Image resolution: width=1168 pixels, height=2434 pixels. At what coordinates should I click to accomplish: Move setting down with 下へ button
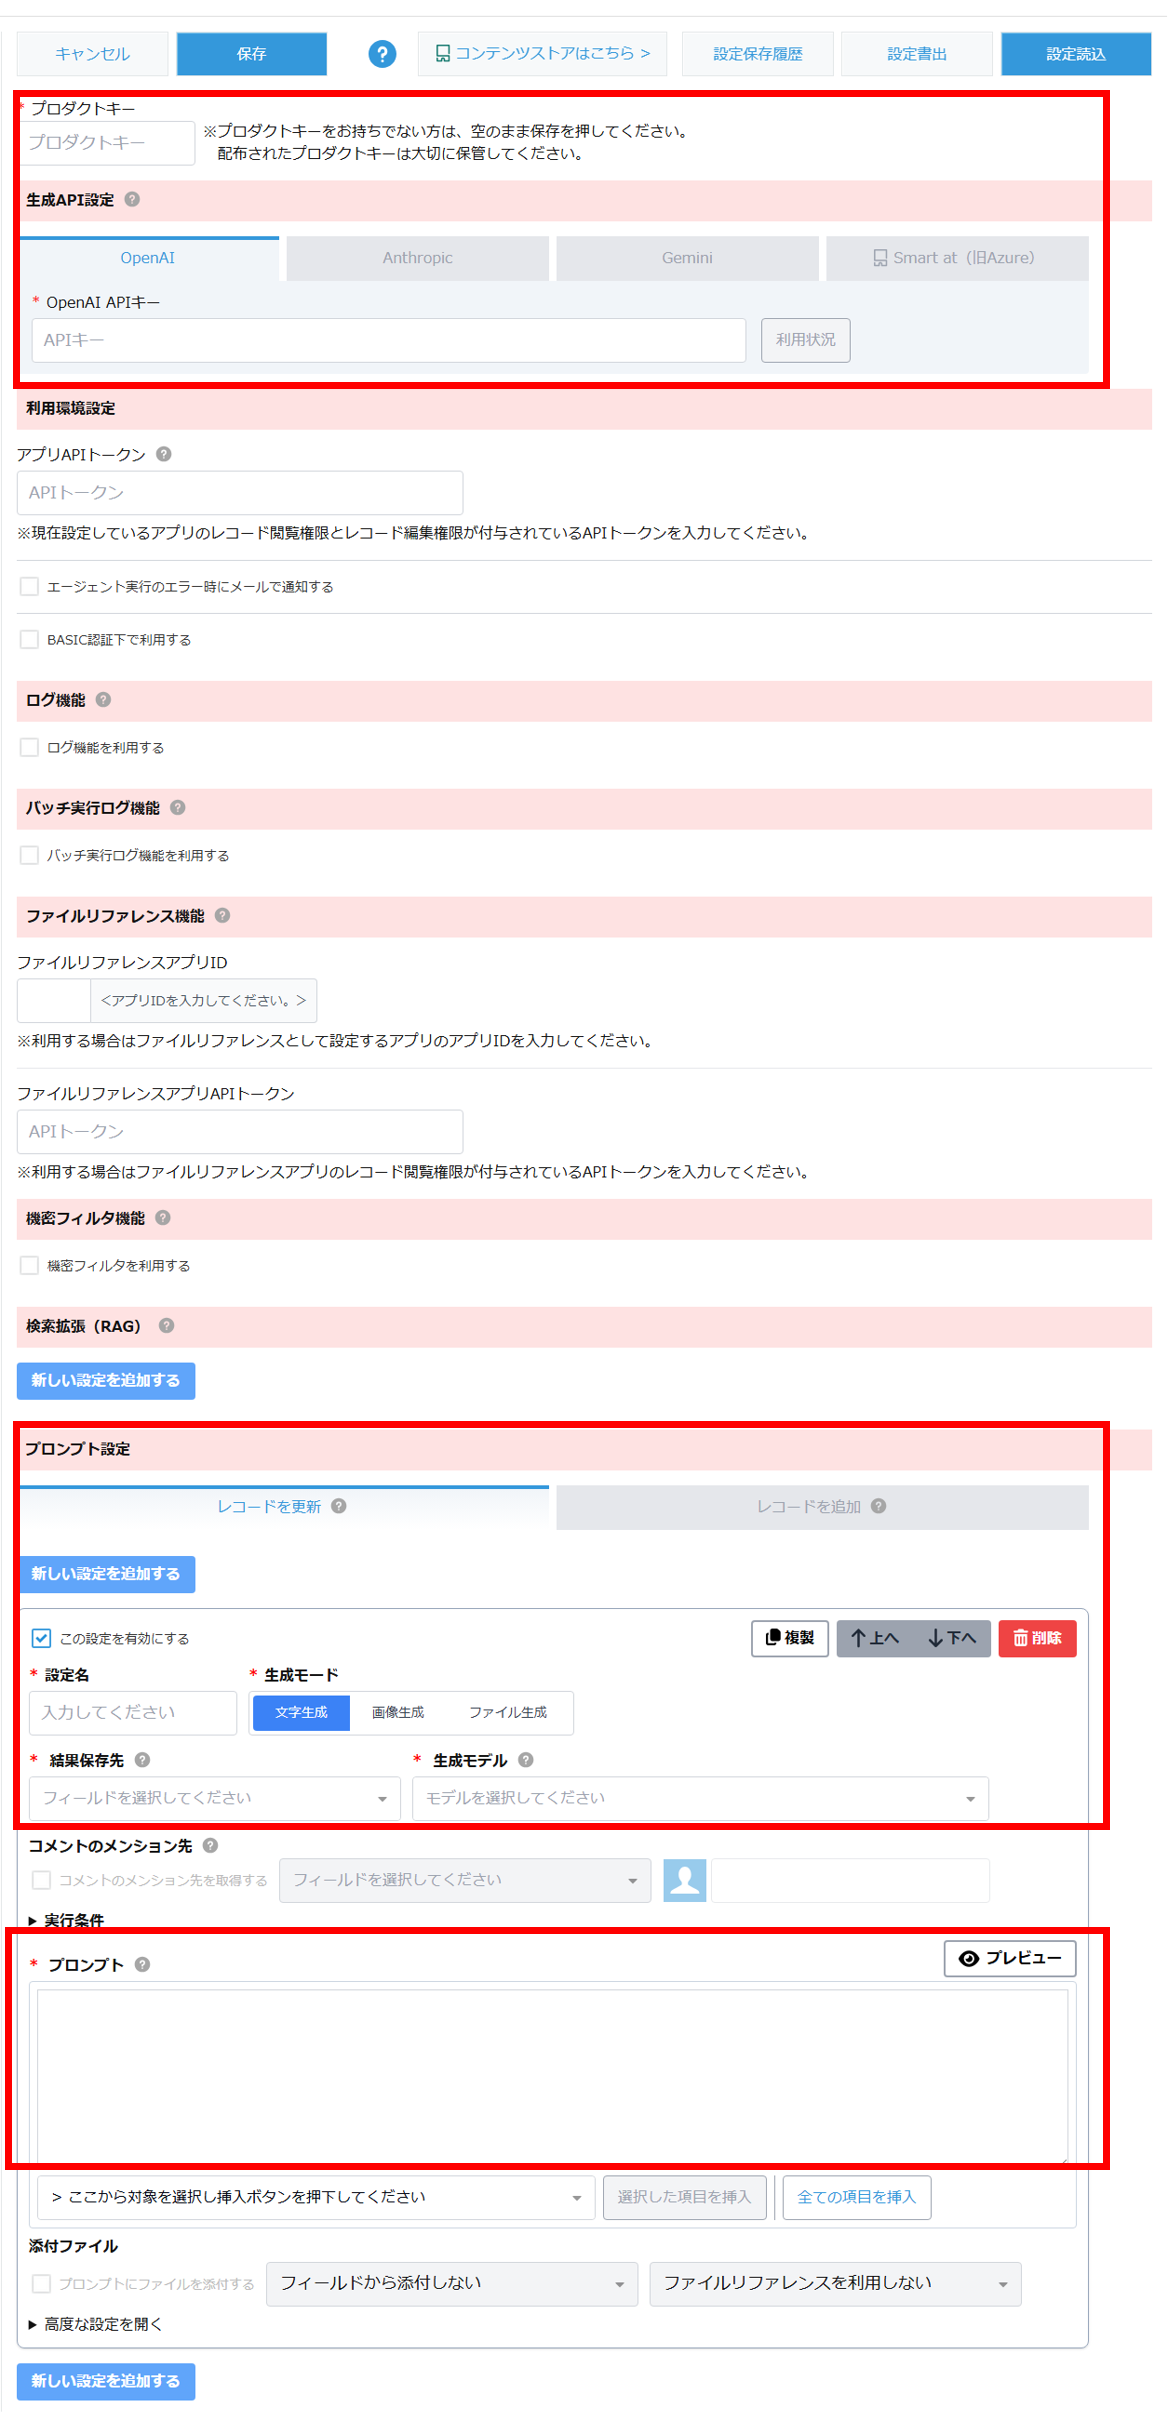(952, 1638)
